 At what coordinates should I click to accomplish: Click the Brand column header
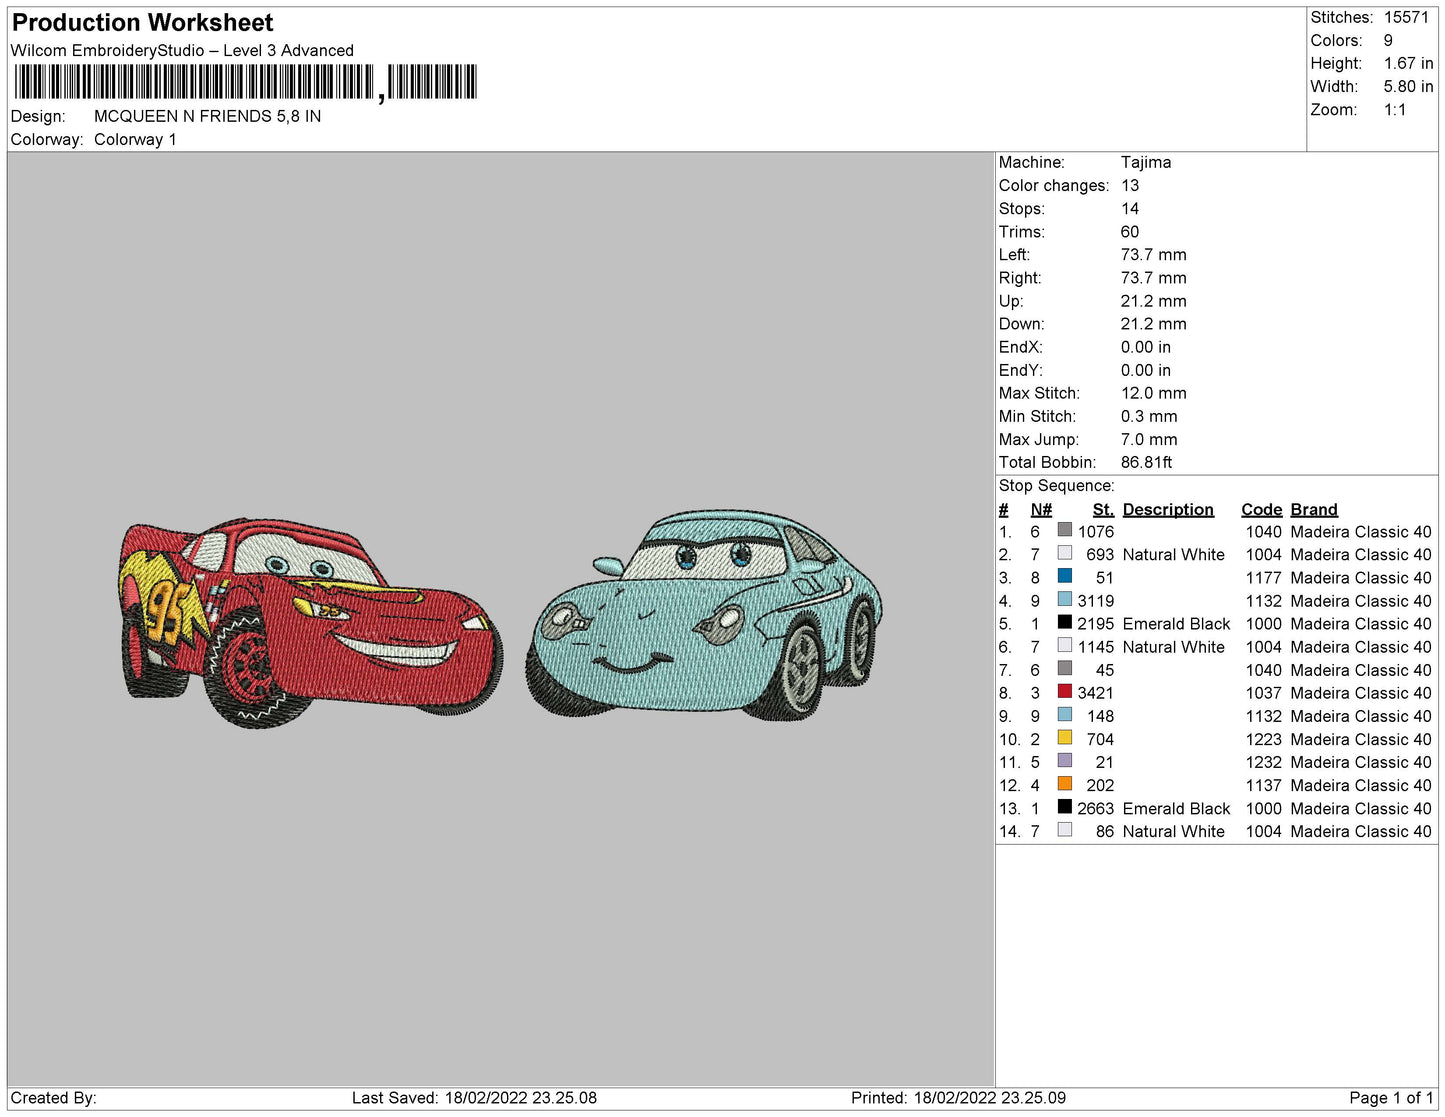click(x=1313, y=509)
